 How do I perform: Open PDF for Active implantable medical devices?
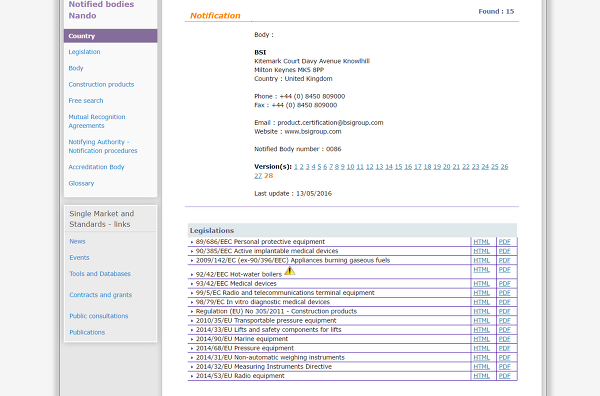point(505,251)
